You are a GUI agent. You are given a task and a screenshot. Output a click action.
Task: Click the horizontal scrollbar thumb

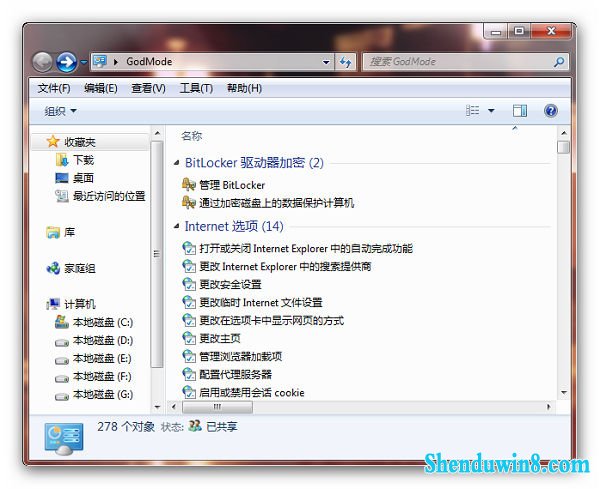(217, 407)
